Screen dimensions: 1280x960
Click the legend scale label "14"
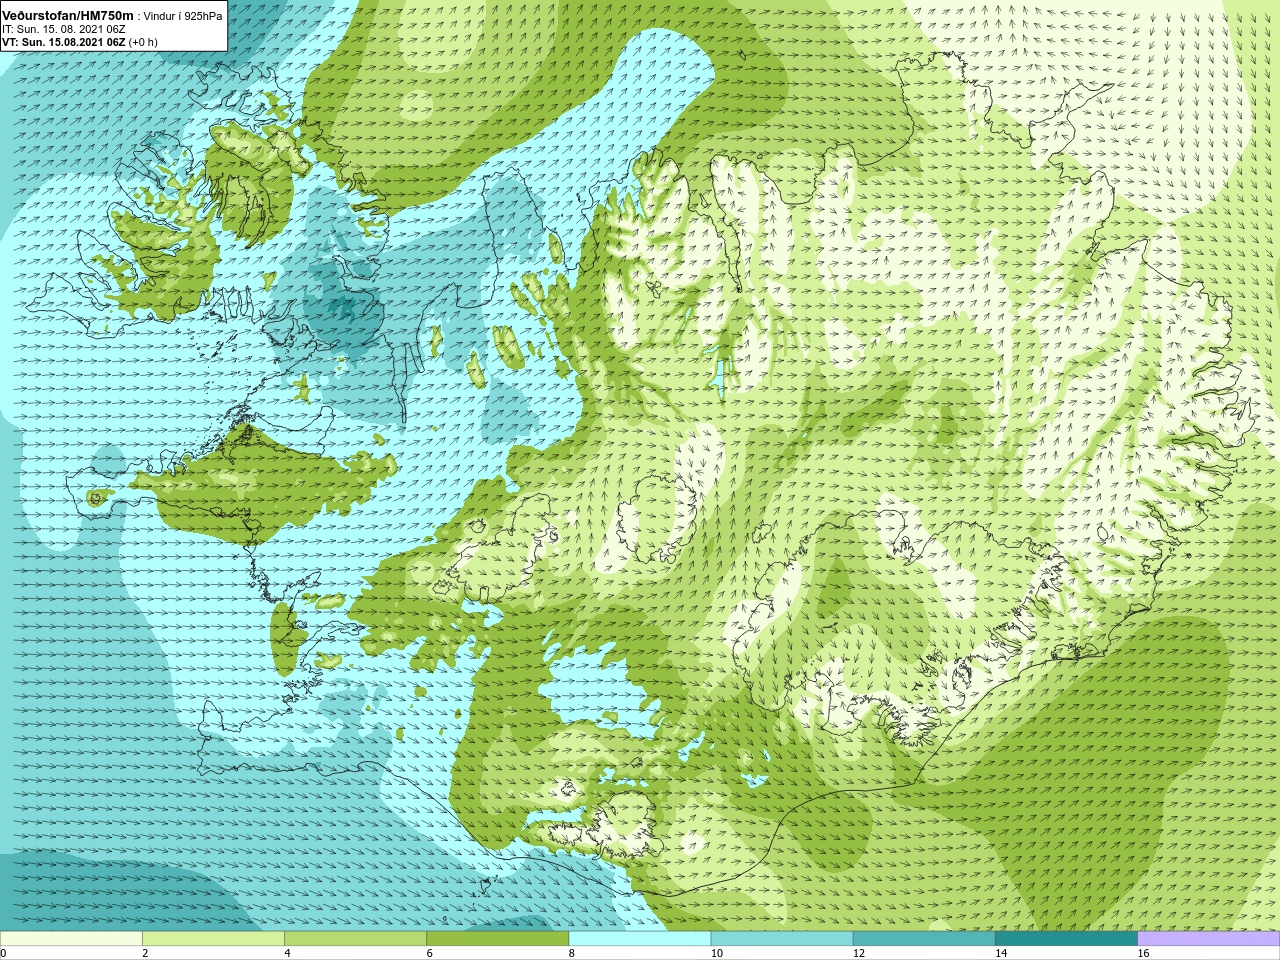1001,953
